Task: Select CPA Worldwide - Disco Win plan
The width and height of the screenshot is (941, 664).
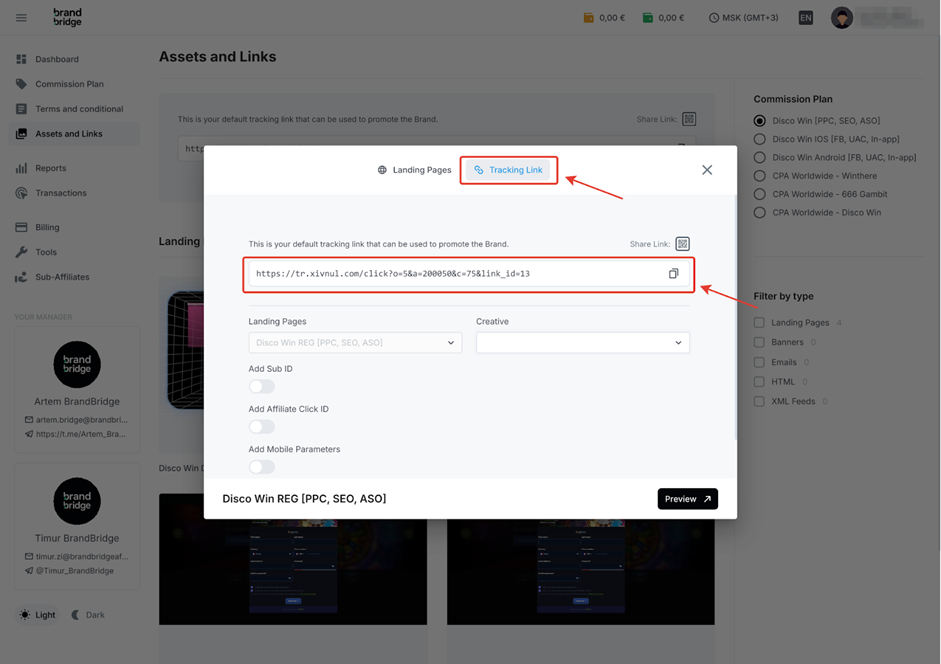Action: [x=760, y=213]
